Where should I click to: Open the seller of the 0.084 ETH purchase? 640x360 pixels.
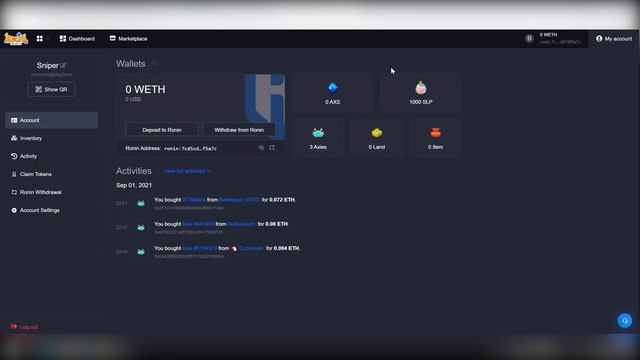(251, 248)
